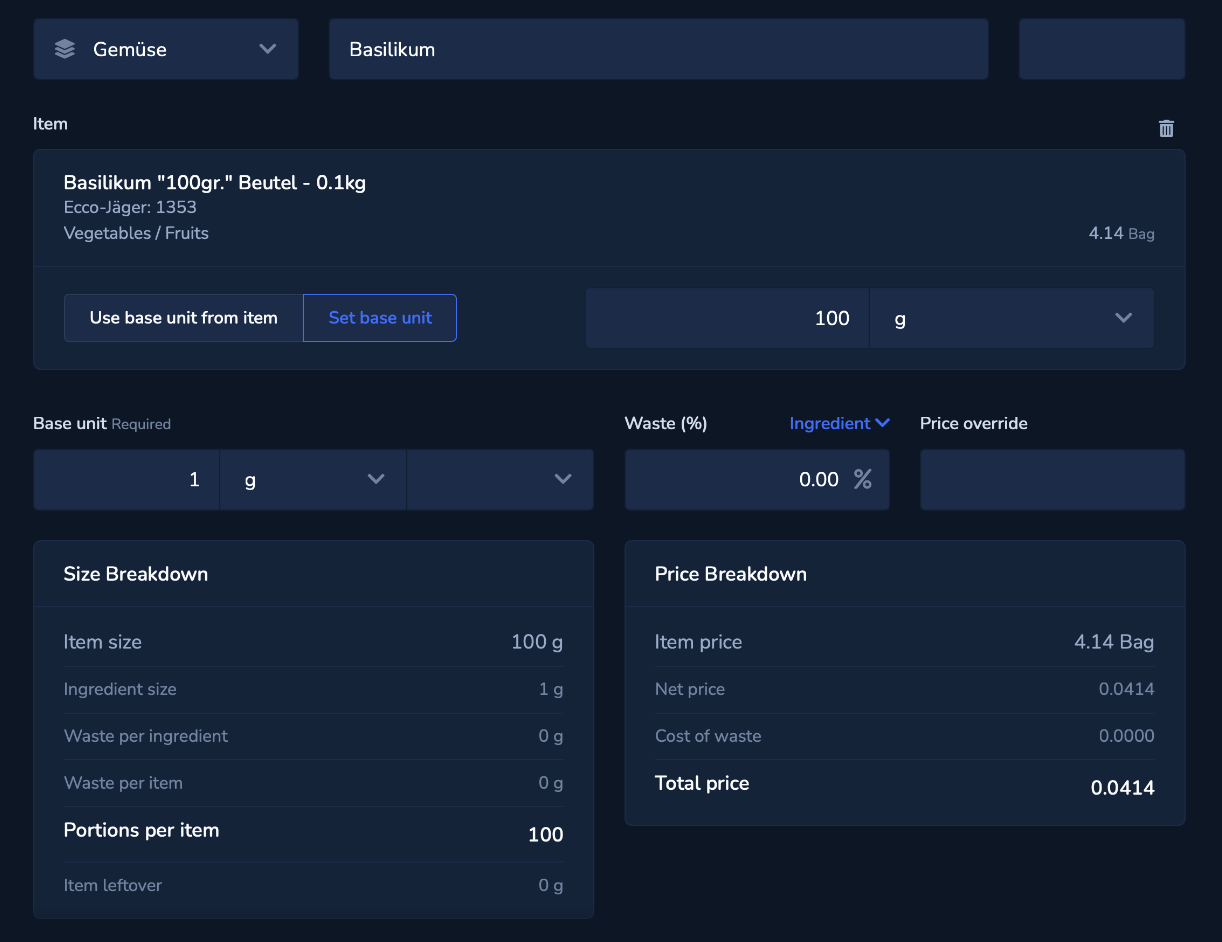
Task: Click the Waste percentage field showing 0.00
Action: coord(757,479)
